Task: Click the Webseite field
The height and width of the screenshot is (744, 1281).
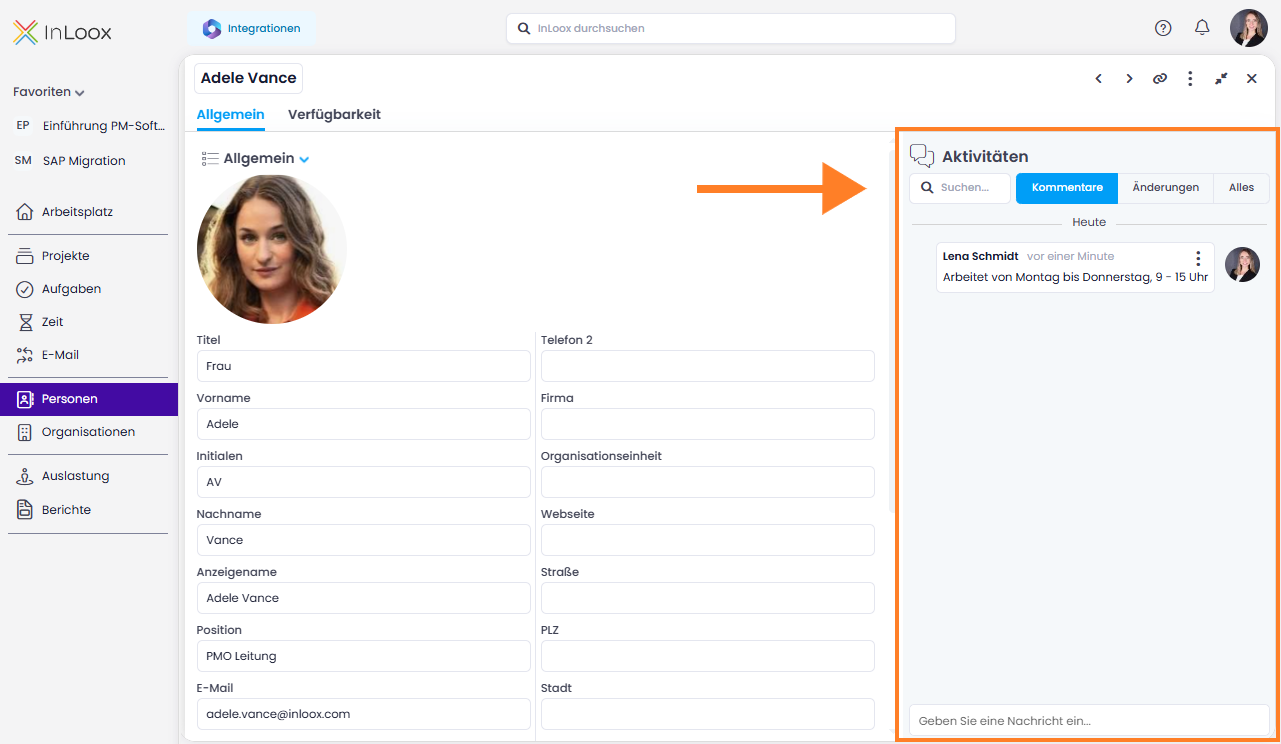Action: (x=708, y=540)
